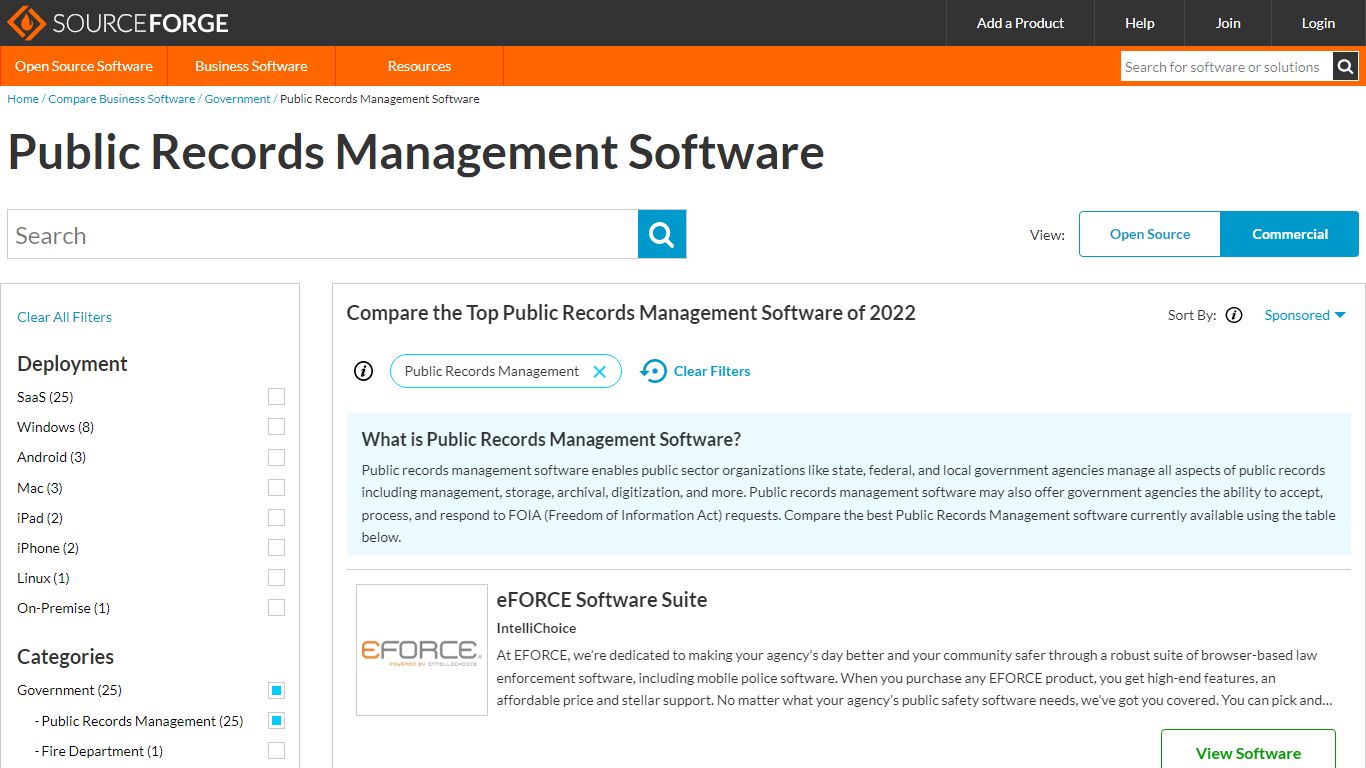Click the Home breadcrumb link

pyautogui.click(x=23, y=99)
